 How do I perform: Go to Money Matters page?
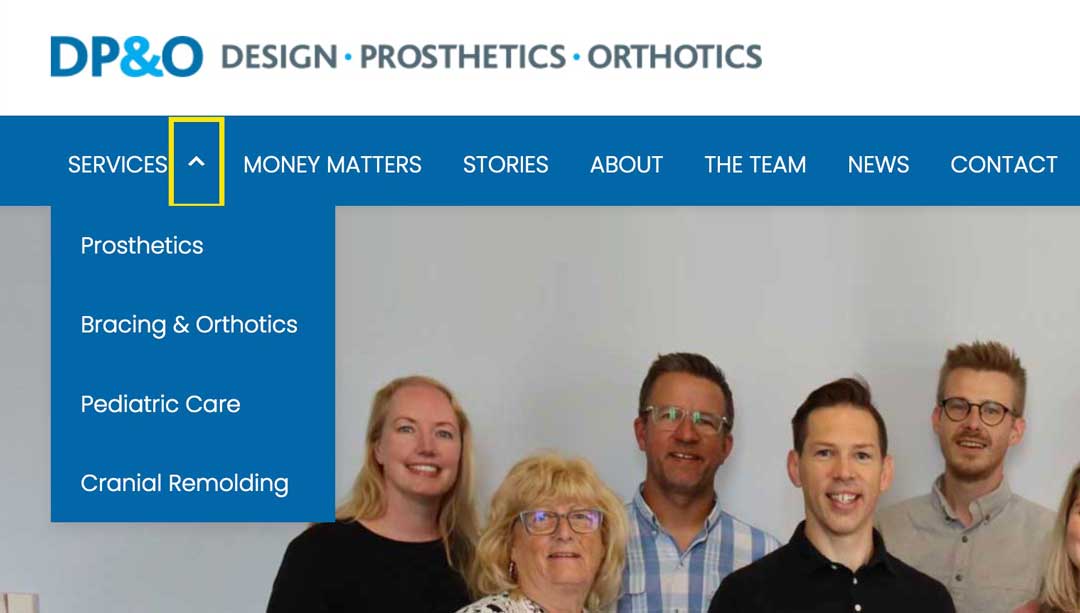[x=332, y=165]
